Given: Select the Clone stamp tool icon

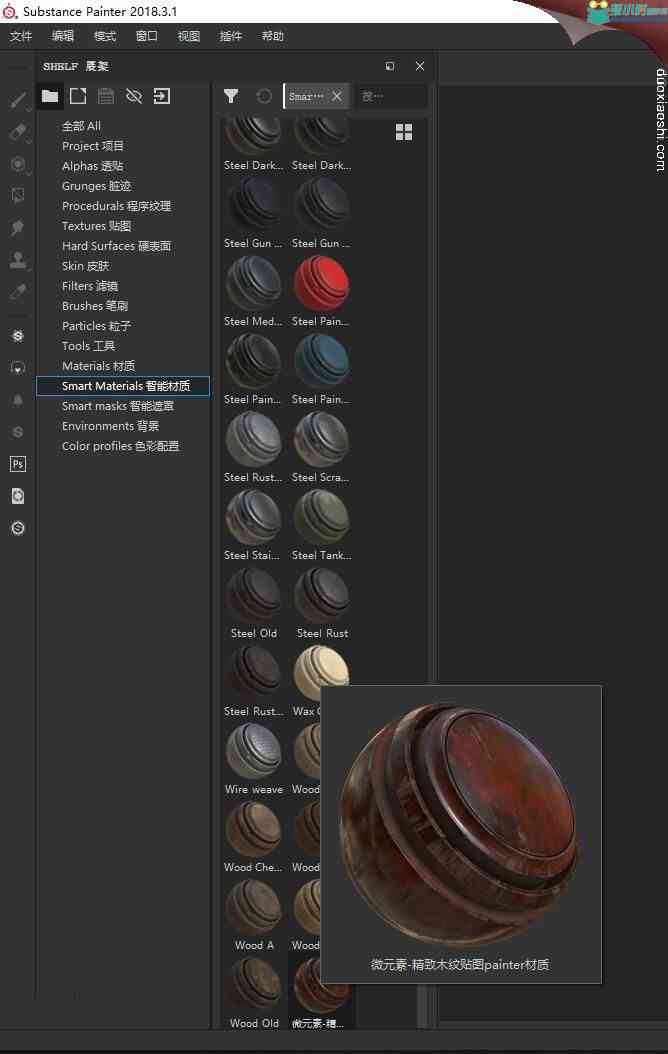Looking at the screenshot, I should click(x=18, y=259).
